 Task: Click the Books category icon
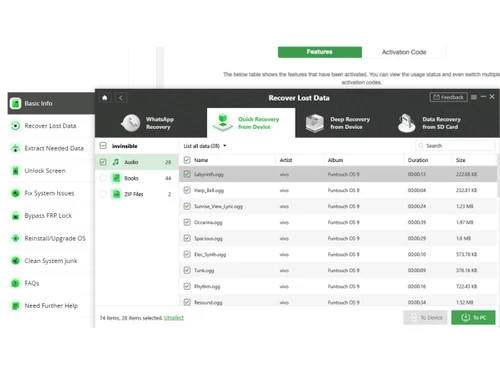tap(116, 178)
